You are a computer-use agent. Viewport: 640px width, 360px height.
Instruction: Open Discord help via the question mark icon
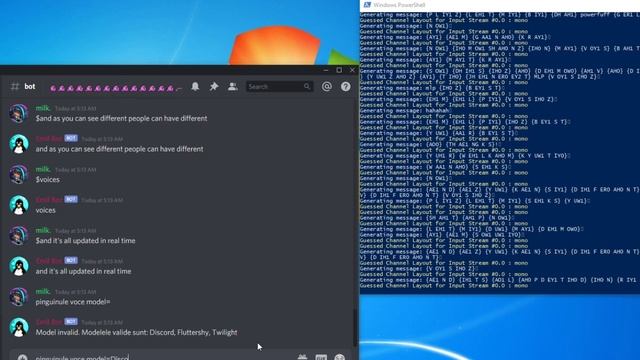pyautogui.click(x=346, y=87)
